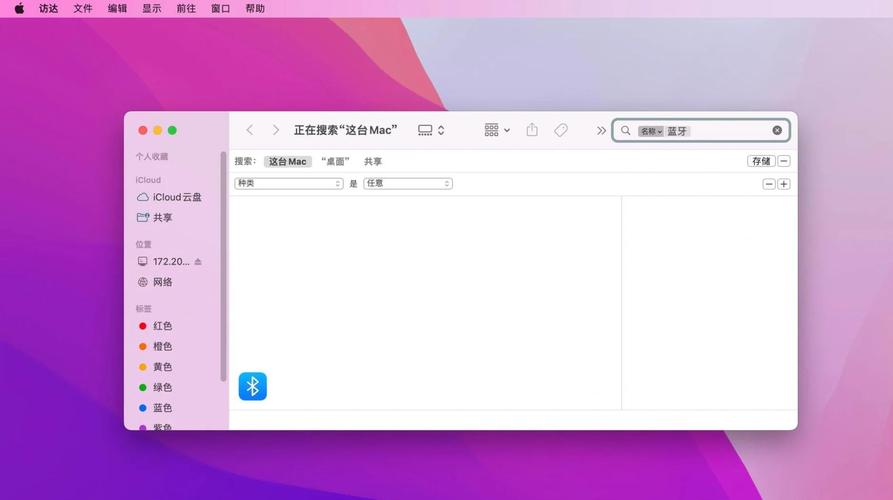The image size is (893, 500).
Task: Open the Apple menu
Action: pyautogui.click(x=19, y=9)
